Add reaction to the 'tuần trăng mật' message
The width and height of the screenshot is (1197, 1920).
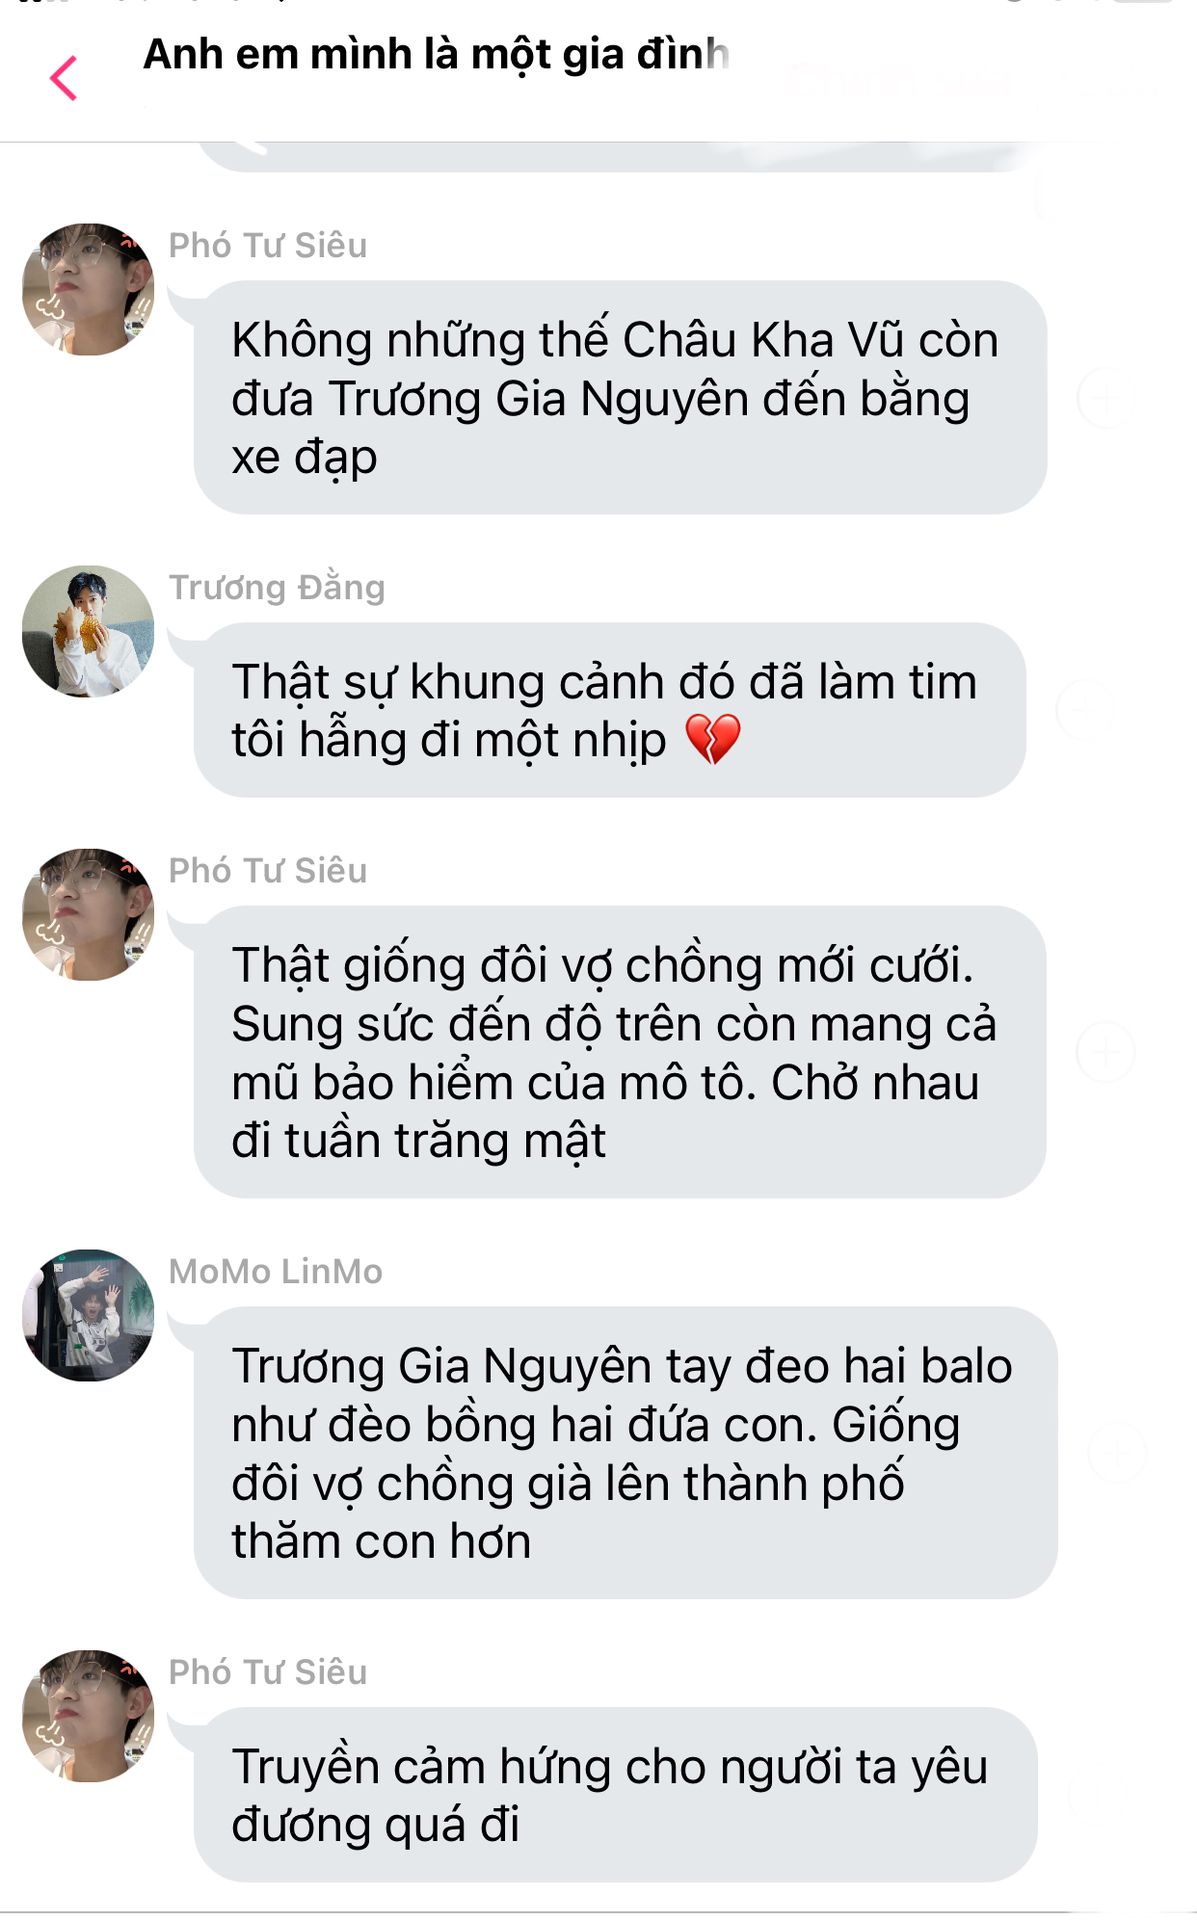point(1105,1052)
